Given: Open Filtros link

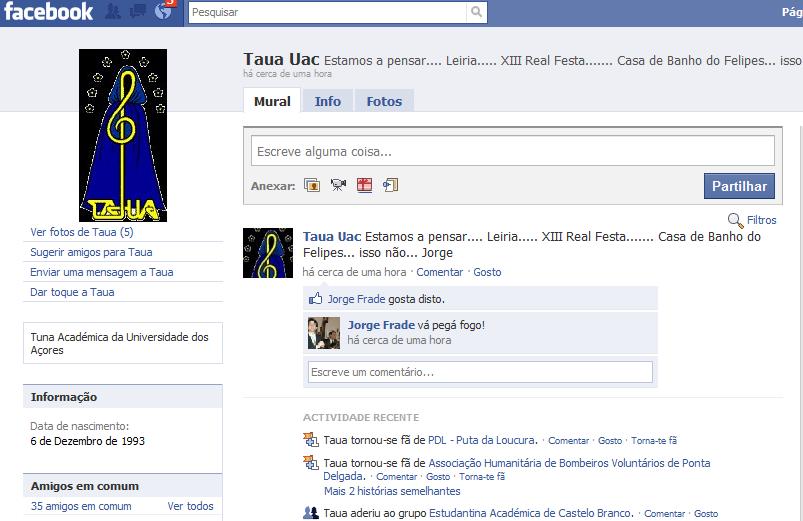Looking at the screenshot, I should (x=762, y=220).
